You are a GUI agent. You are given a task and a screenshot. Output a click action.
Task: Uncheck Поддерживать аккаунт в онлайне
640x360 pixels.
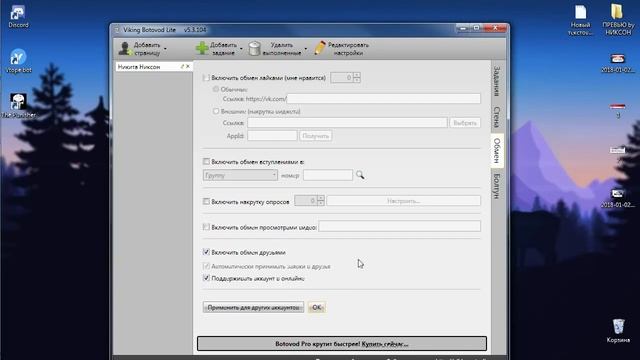206,278
